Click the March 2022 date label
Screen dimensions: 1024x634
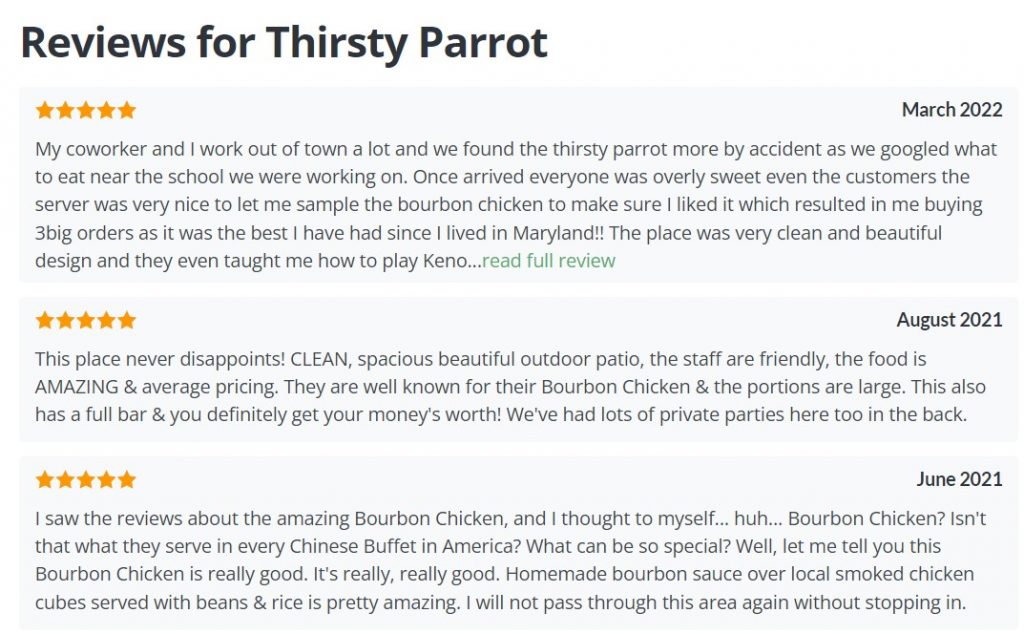952,110
